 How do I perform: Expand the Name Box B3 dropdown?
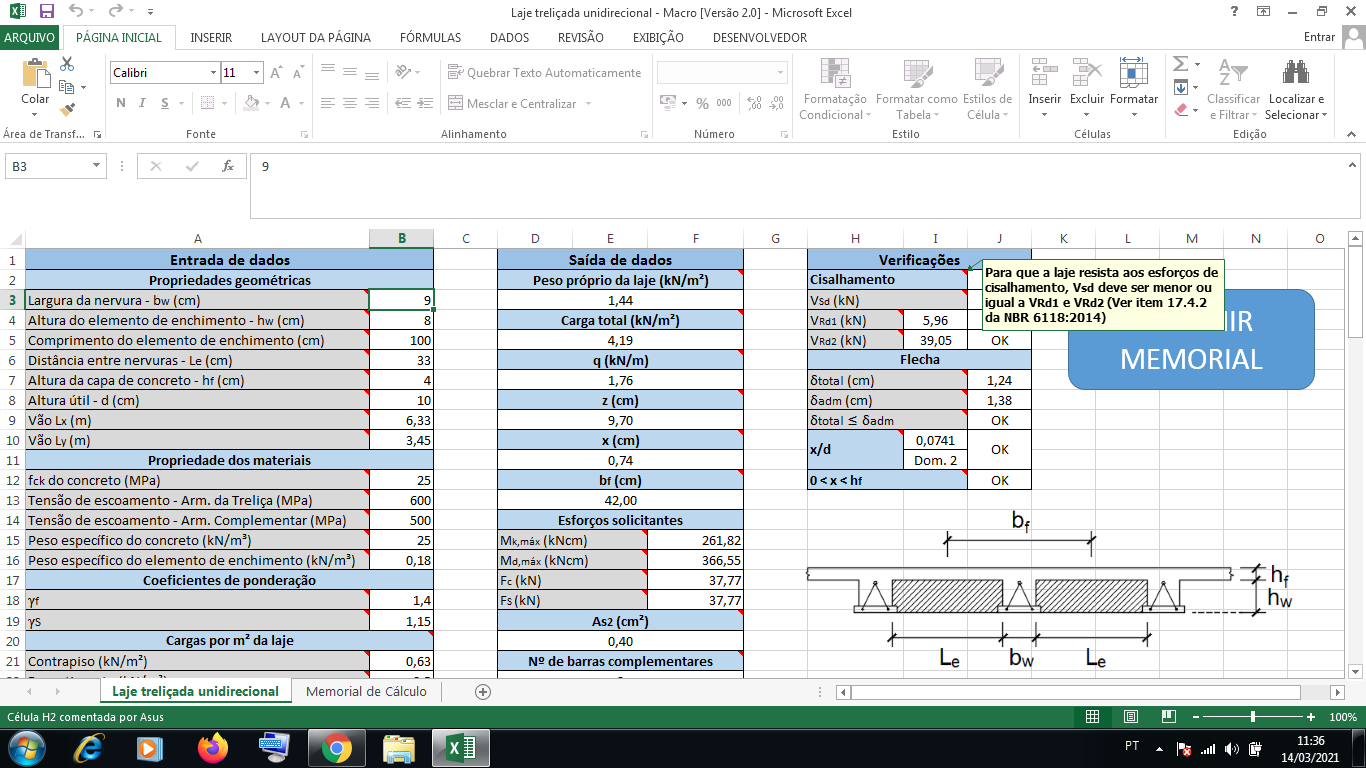[x=97, y=167]
